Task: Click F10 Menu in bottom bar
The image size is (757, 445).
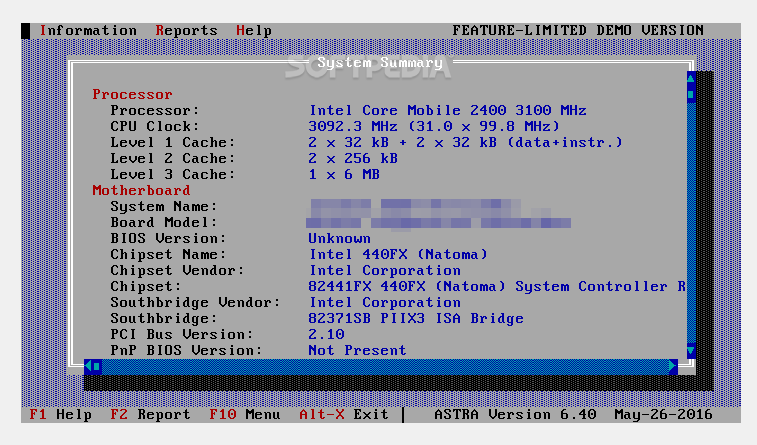Action: [245, 415]
